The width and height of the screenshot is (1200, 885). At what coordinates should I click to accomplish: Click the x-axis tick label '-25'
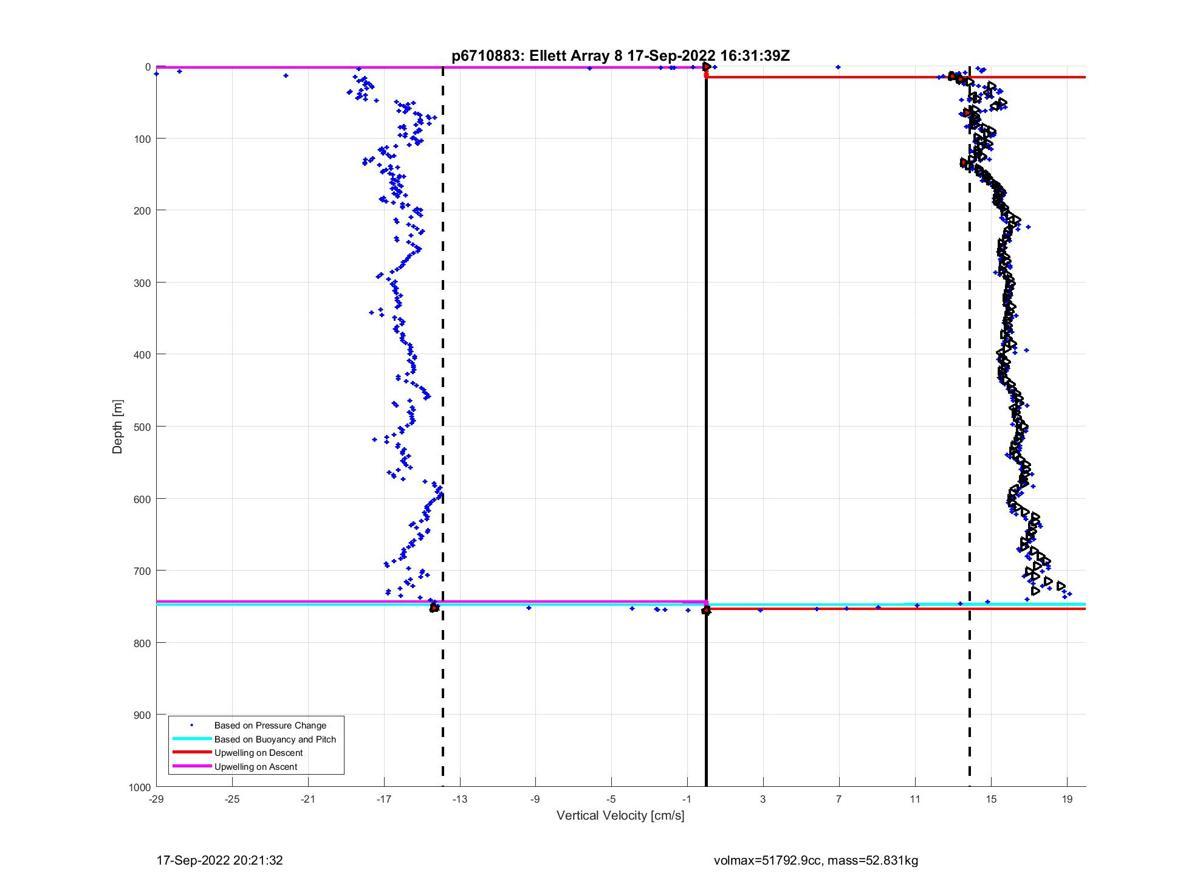pos(232,799)
